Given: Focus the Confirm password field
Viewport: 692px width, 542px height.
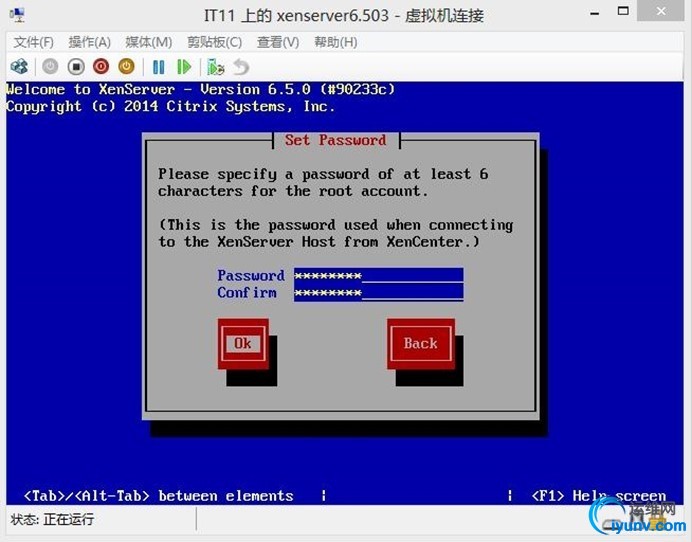Looking at the screenshot, I should [379, 292].
